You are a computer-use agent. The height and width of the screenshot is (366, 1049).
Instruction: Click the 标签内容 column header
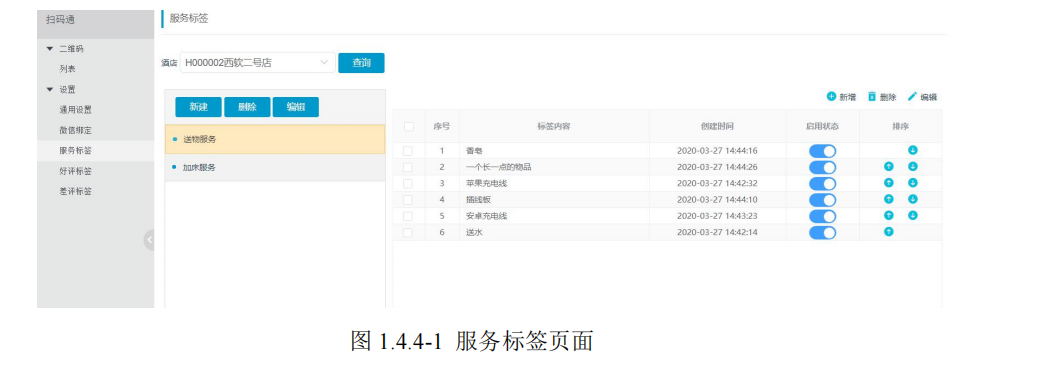[x=553, y=126]
